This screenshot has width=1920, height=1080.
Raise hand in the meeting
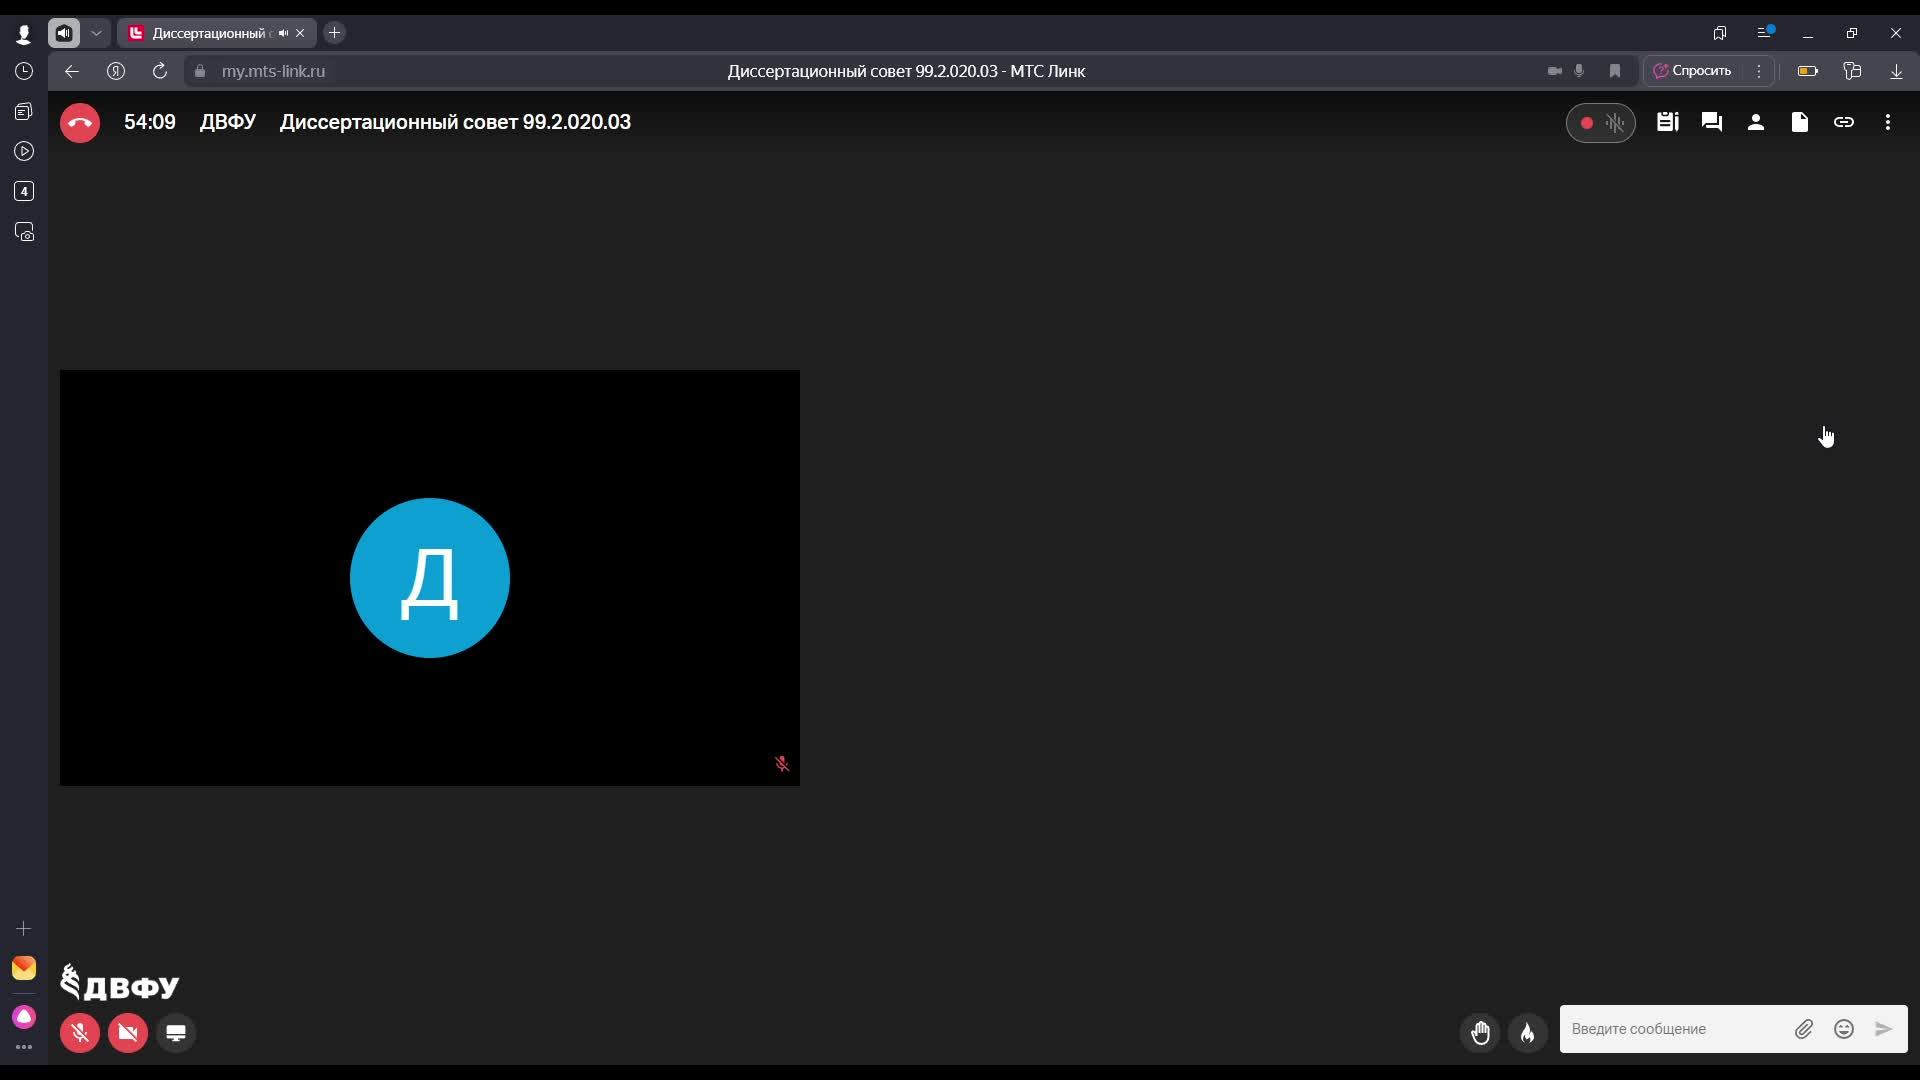(1480, 1032)
